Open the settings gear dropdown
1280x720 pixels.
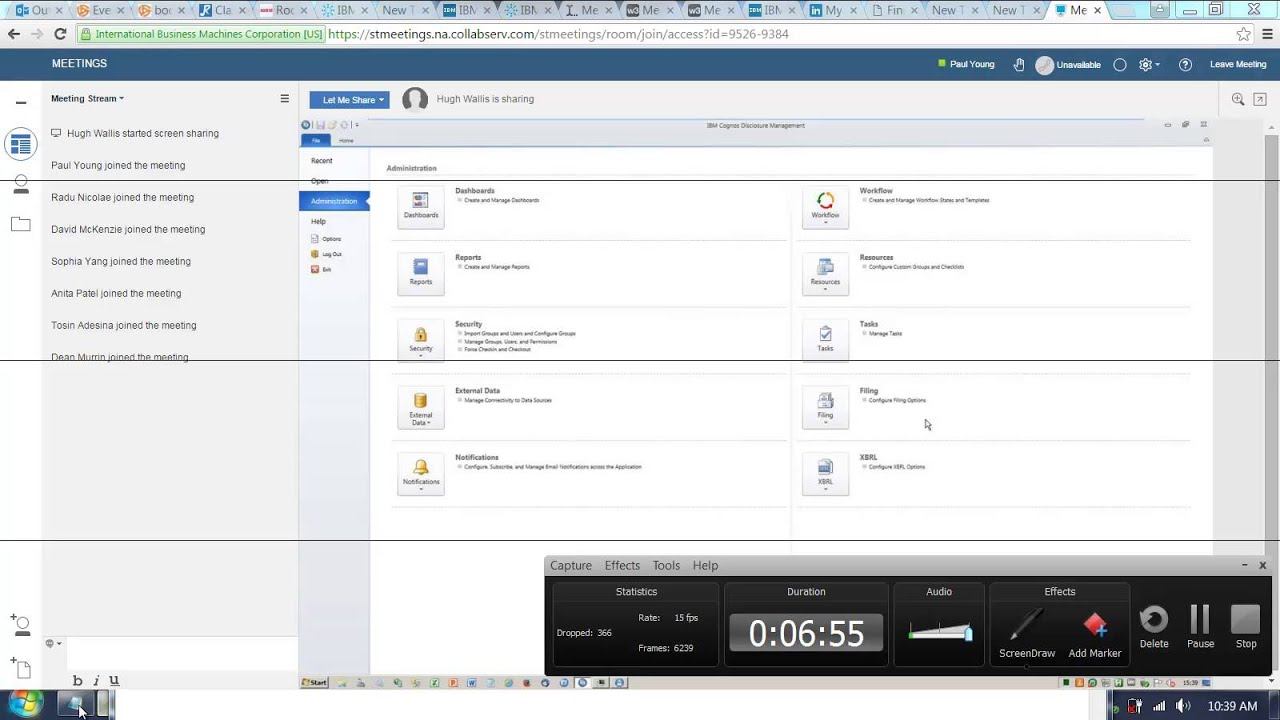point(1149,64)
